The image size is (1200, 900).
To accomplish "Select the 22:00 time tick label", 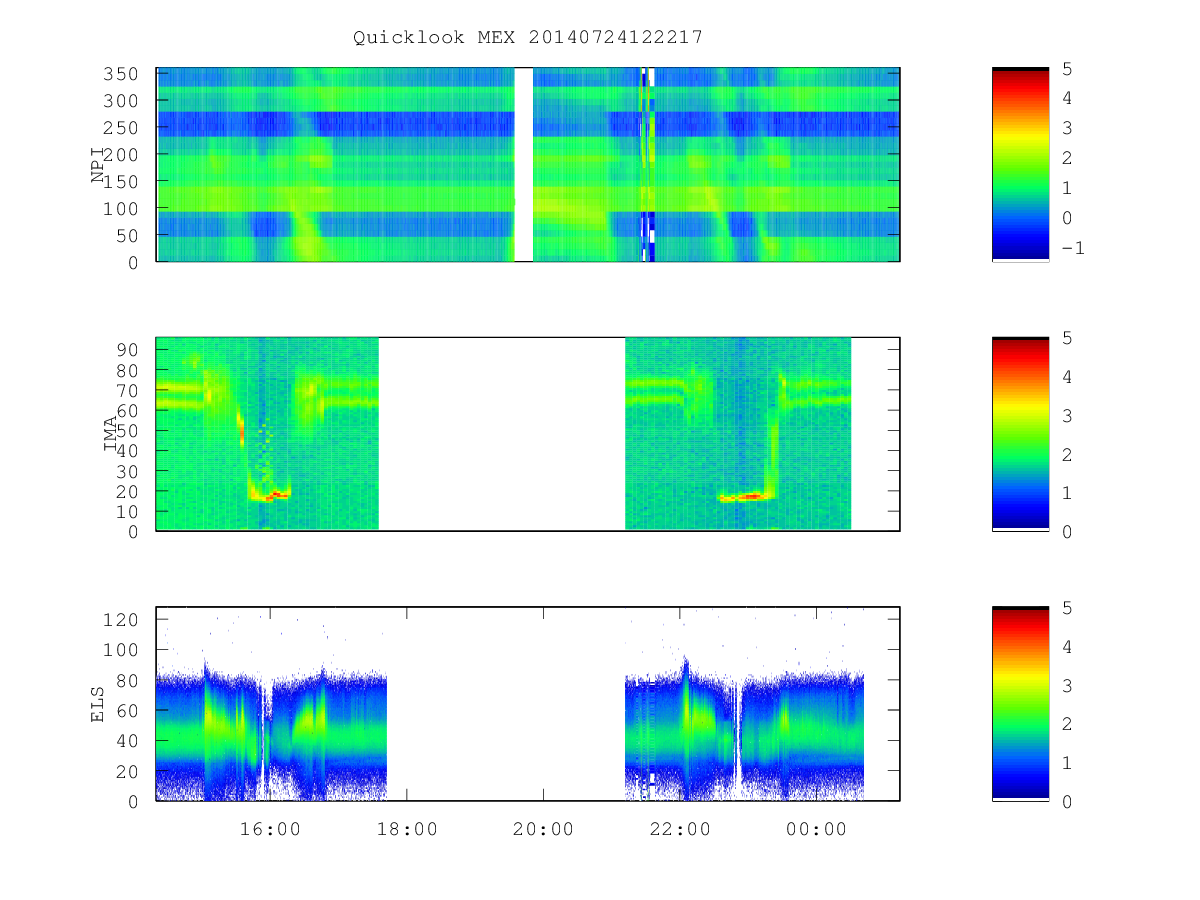I will pyautogui.click(x=680, y=829).
